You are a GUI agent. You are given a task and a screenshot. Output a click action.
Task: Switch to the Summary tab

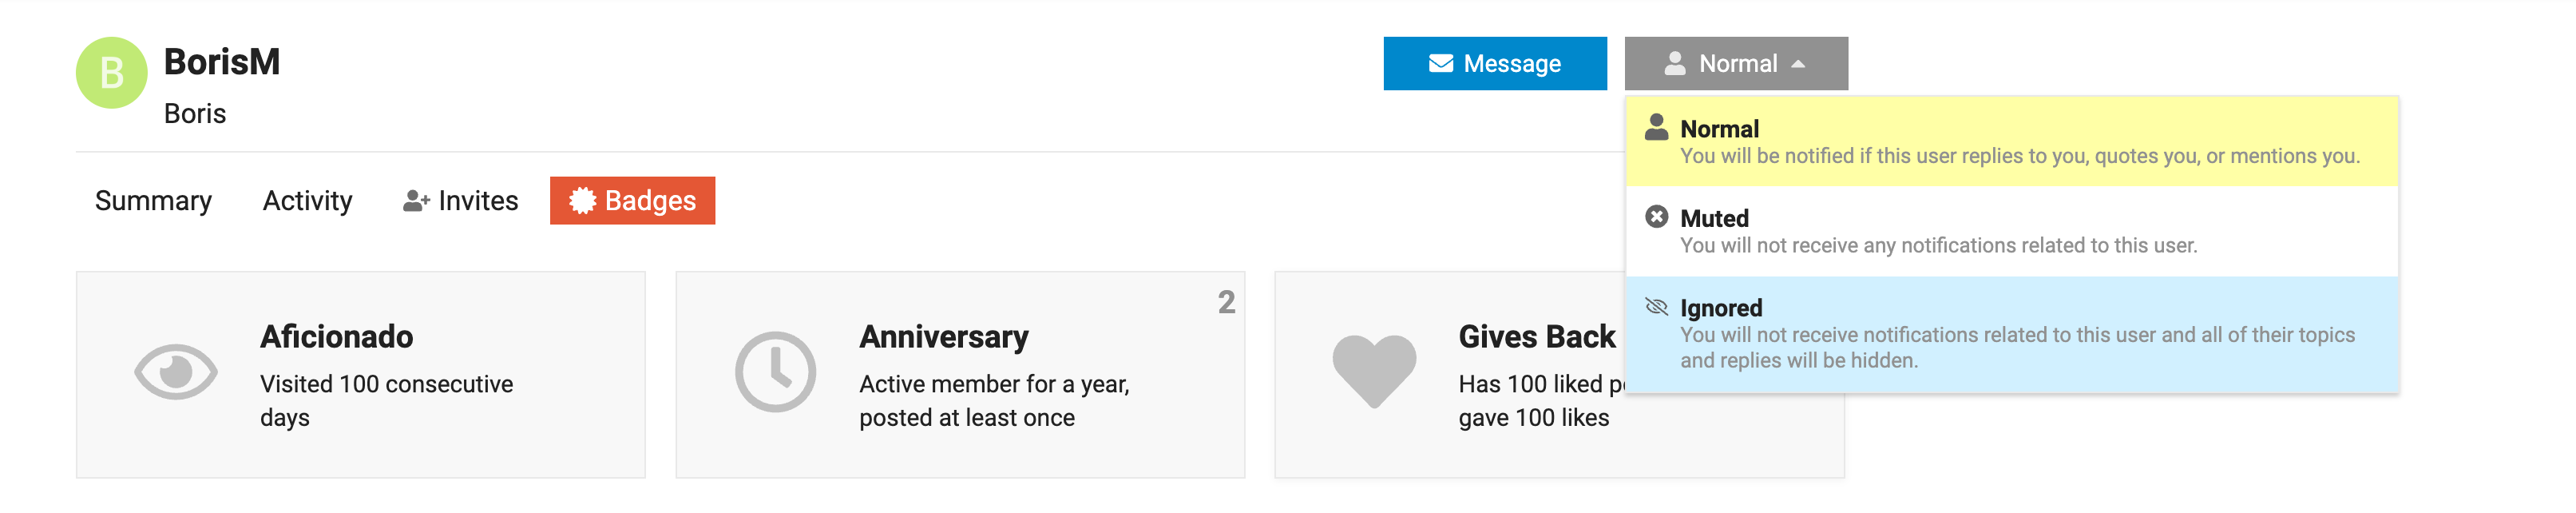tap(153, 201)
